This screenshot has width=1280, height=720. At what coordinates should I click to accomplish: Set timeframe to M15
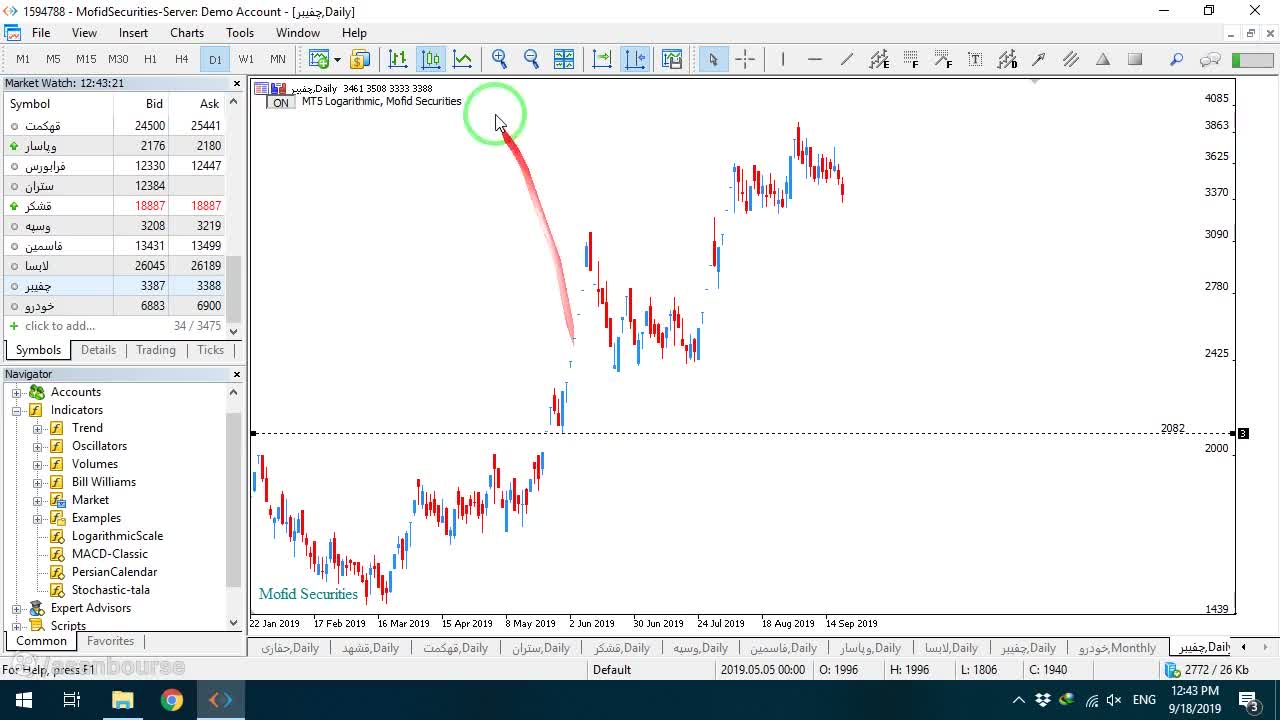click(x=86, y=59)
